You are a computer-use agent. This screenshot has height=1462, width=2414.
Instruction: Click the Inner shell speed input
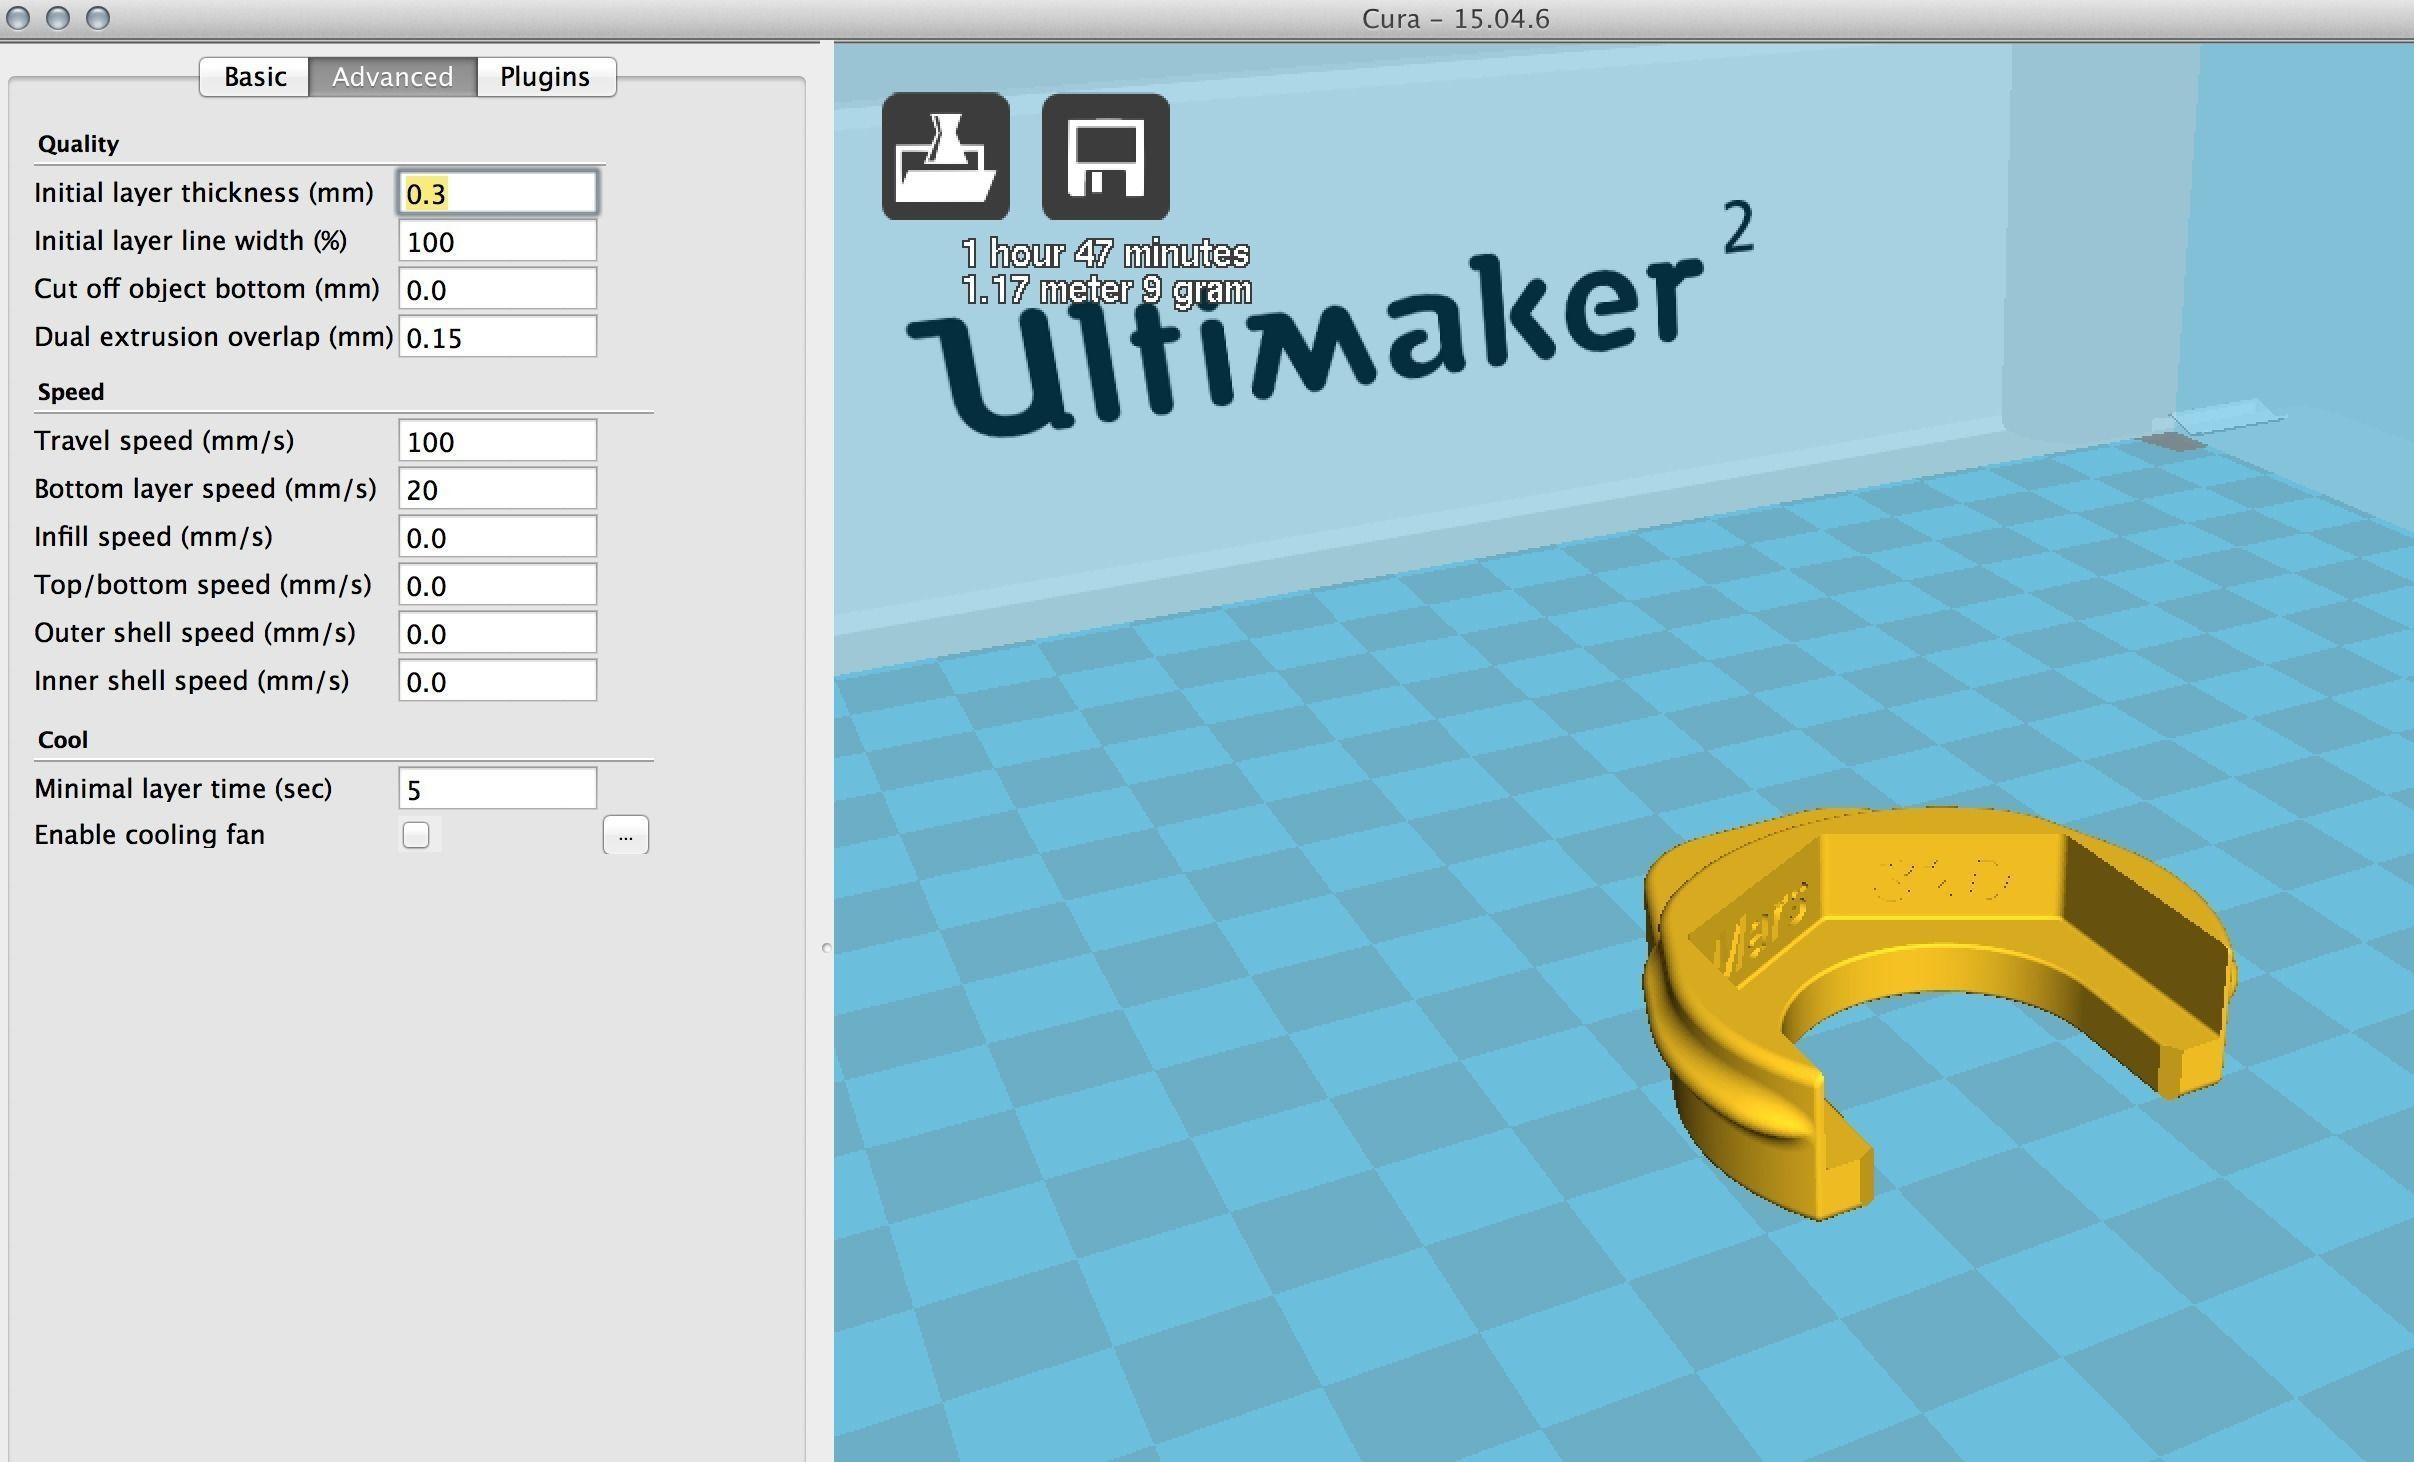(497, 681)
